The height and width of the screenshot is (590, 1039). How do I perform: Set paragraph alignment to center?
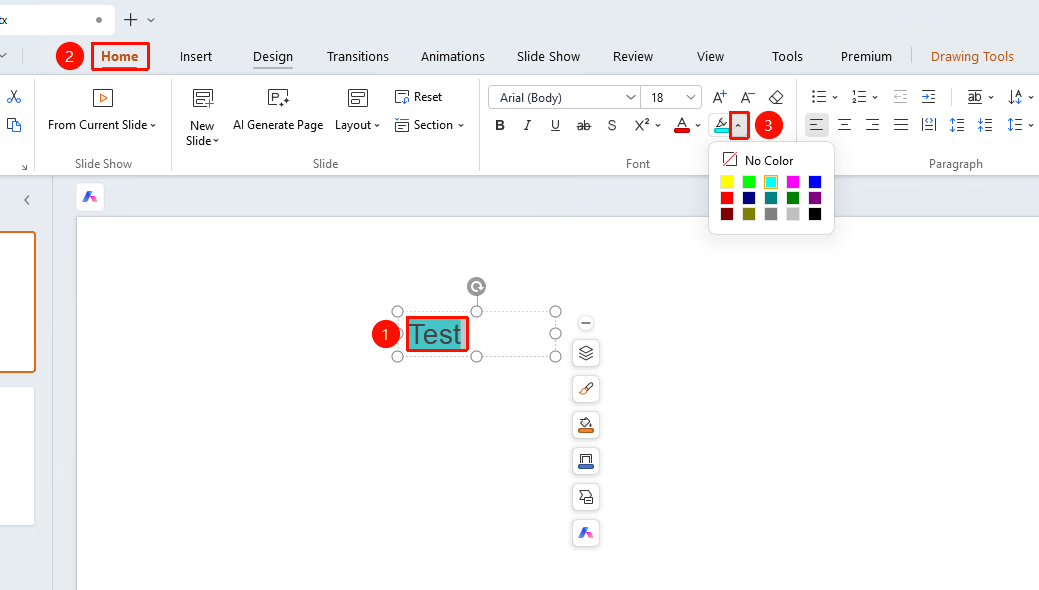(844, 125)
